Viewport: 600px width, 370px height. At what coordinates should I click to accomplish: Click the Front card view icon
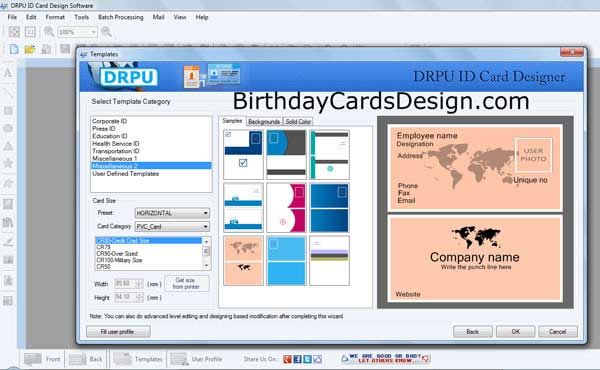[x=33, y=359]
